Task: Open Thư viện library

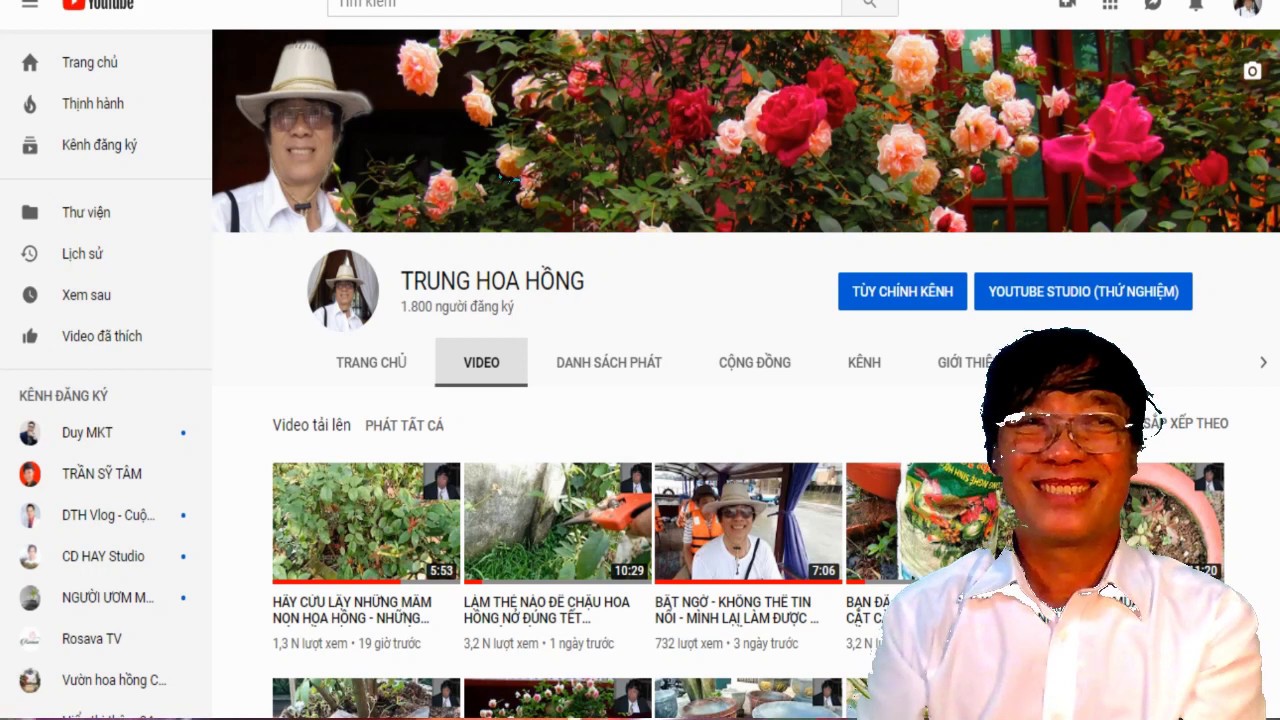Action: (106, 212)
